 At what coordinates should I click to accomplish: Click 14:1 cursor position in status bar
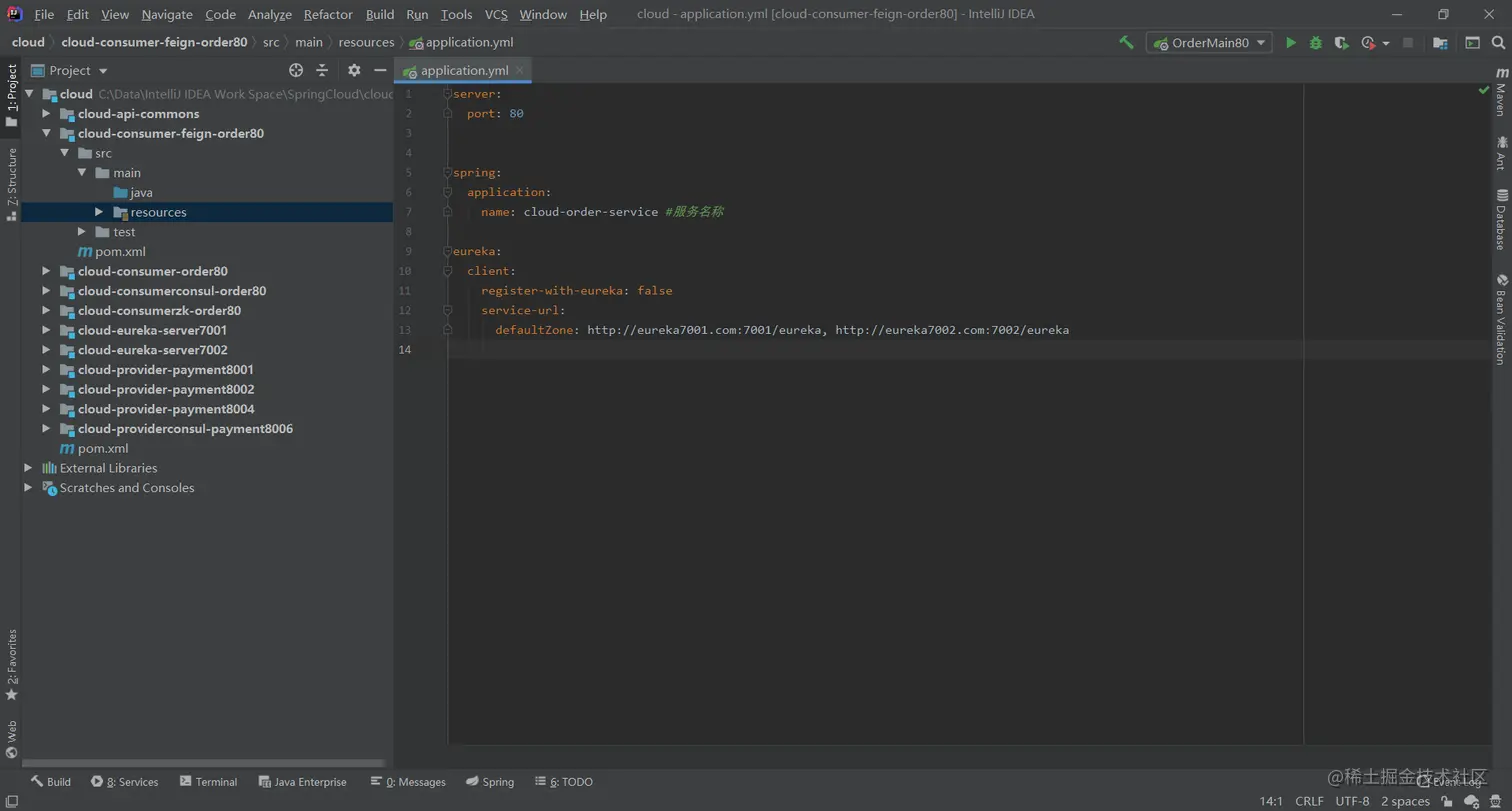[x=1271, y=801]
